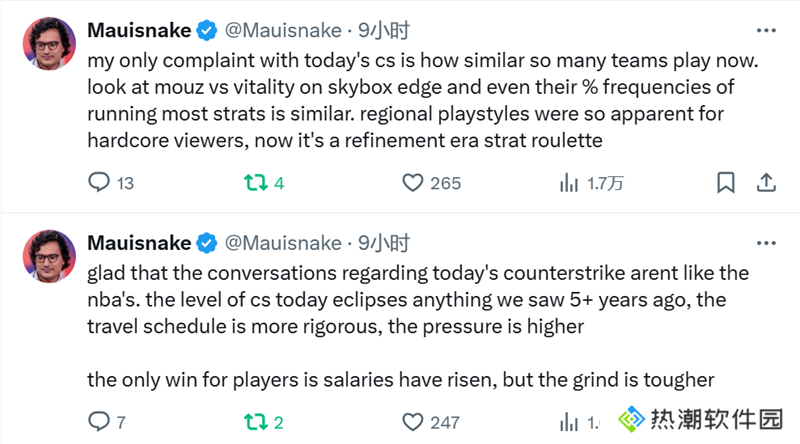The image size is (800, 444).
Task: Open the first tweet's 9小时 timestamp
Action: coord(383,31)
